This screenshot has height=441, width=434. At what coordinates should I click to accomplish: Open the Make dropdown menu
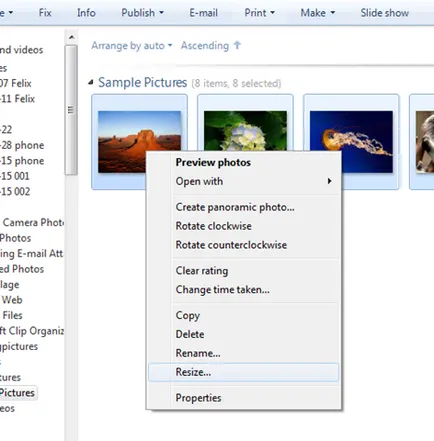(317, 13)
